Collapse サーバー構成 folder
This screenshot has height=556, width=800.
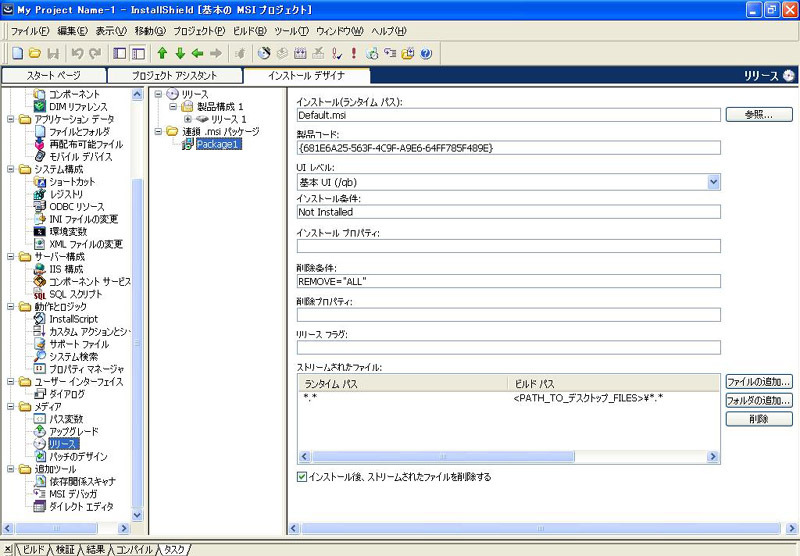(11, 257)
